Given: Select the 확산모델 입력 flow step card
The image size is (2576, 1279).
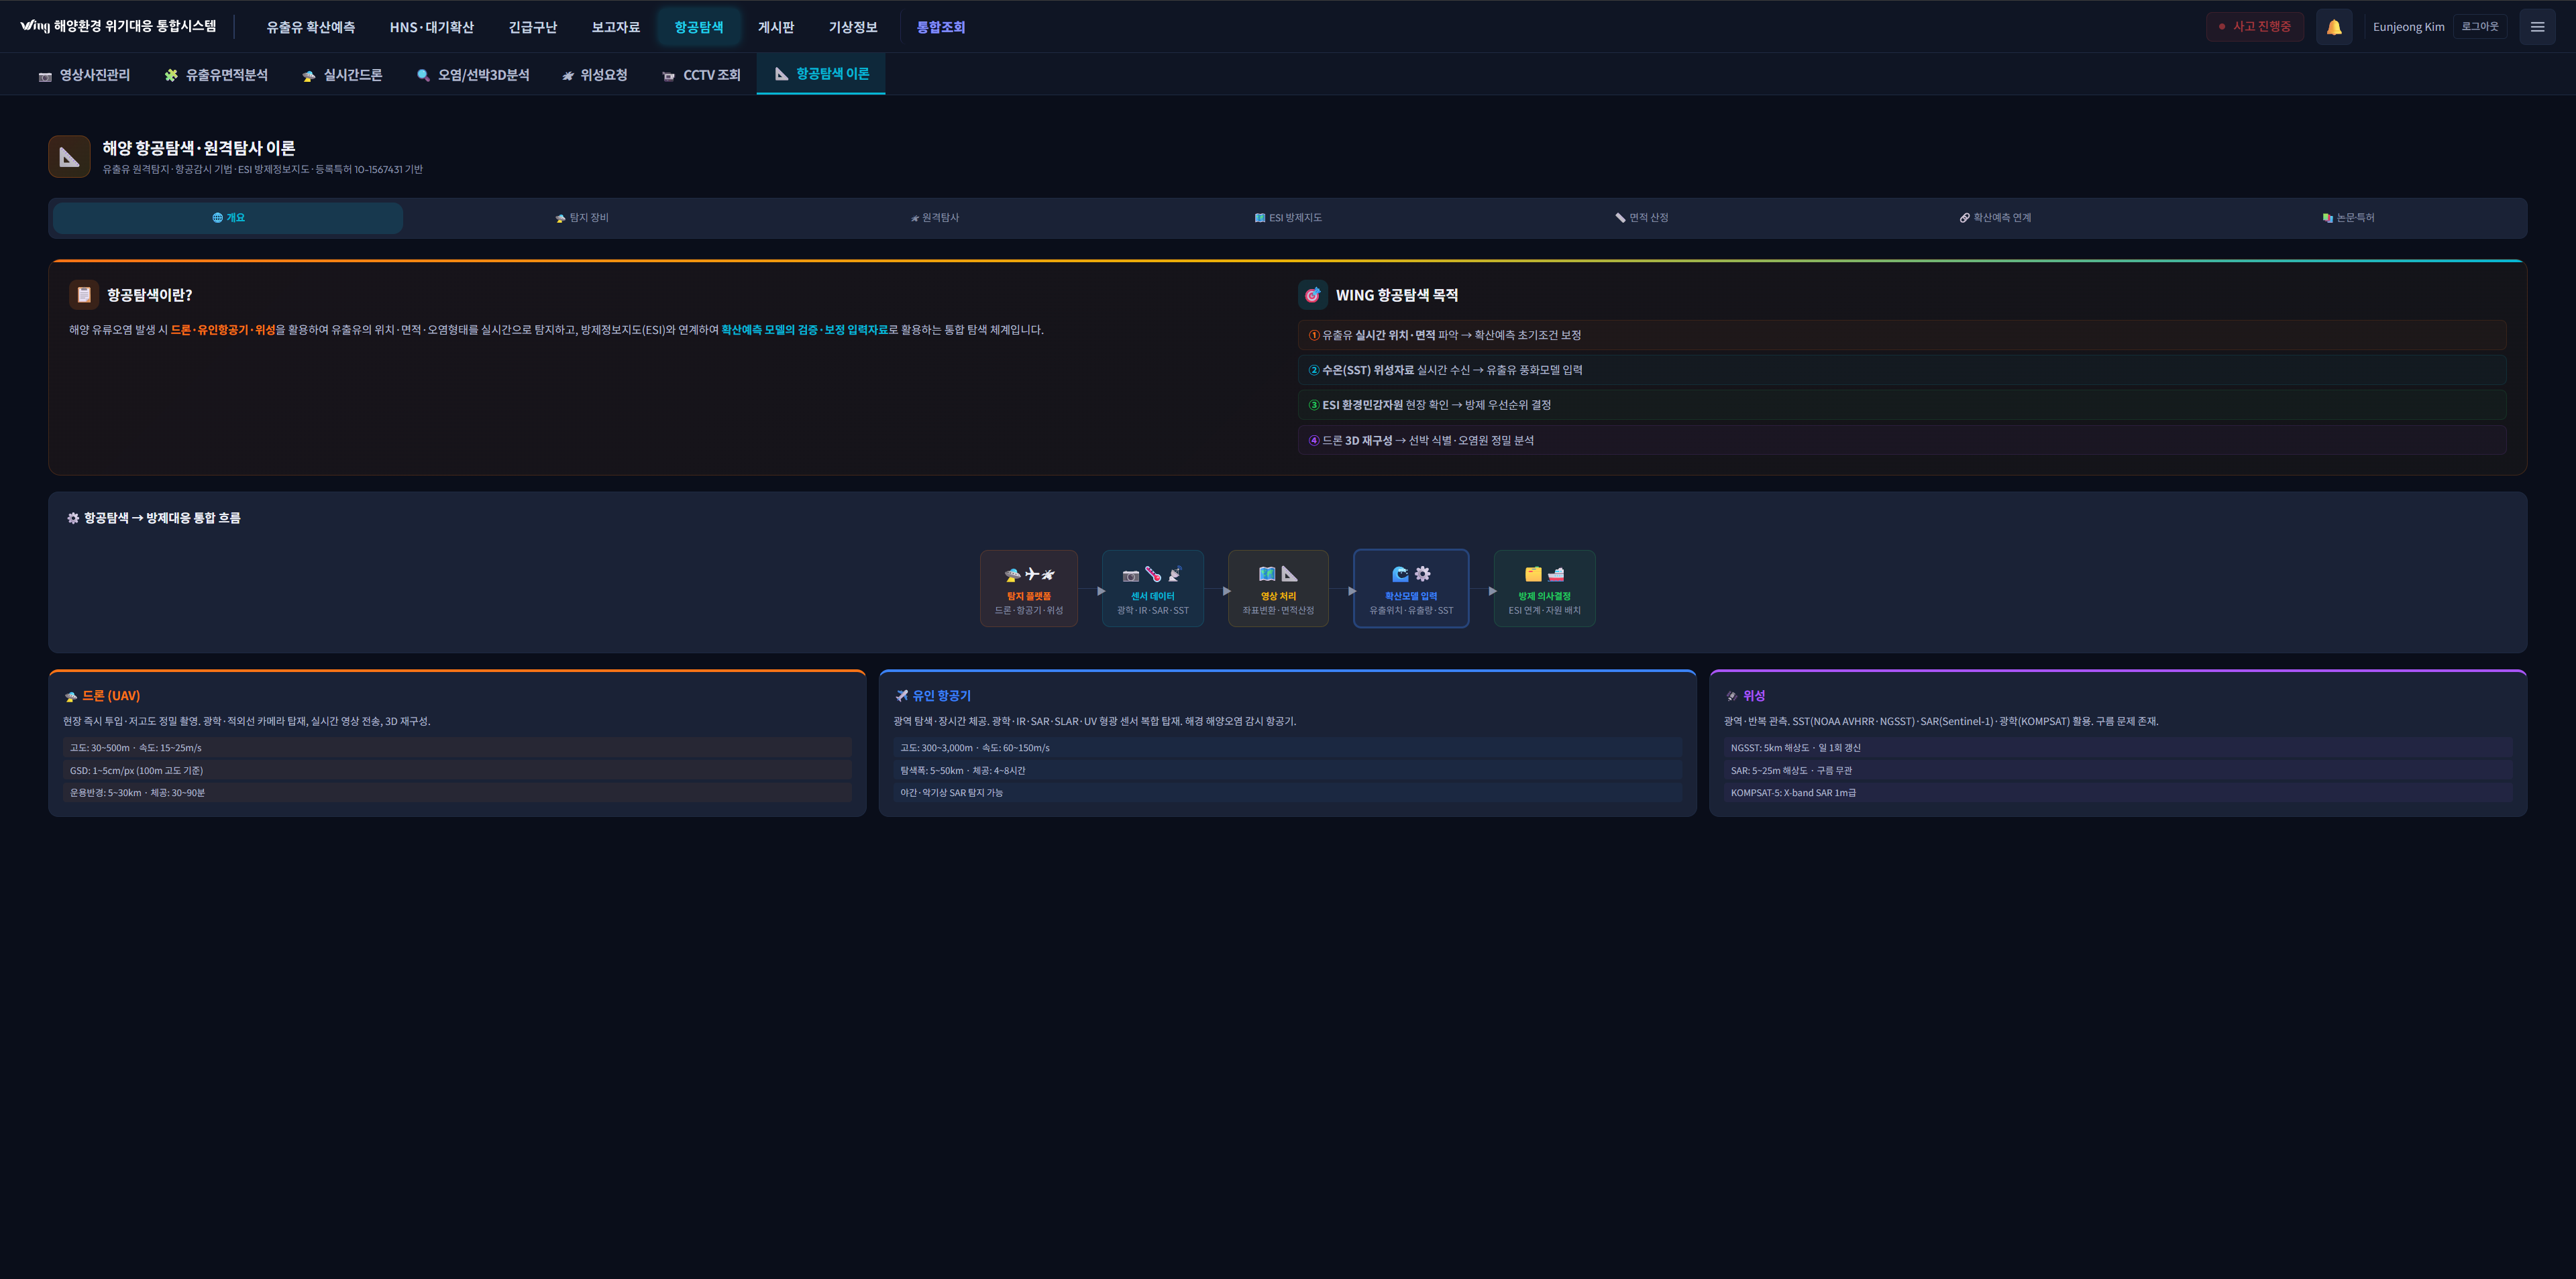Looking at the screenshot, I should tap(1410, 589).
